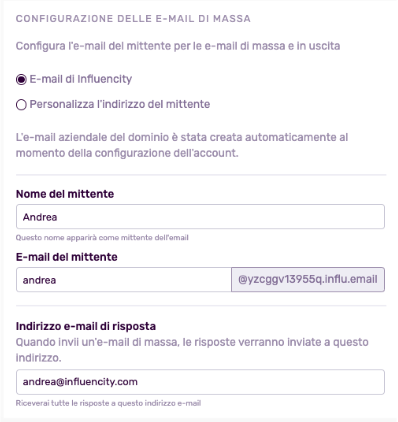Click the Configura l'e-mail del mittente description text
This screenshot has width=398, height=422.
point(178,46)
